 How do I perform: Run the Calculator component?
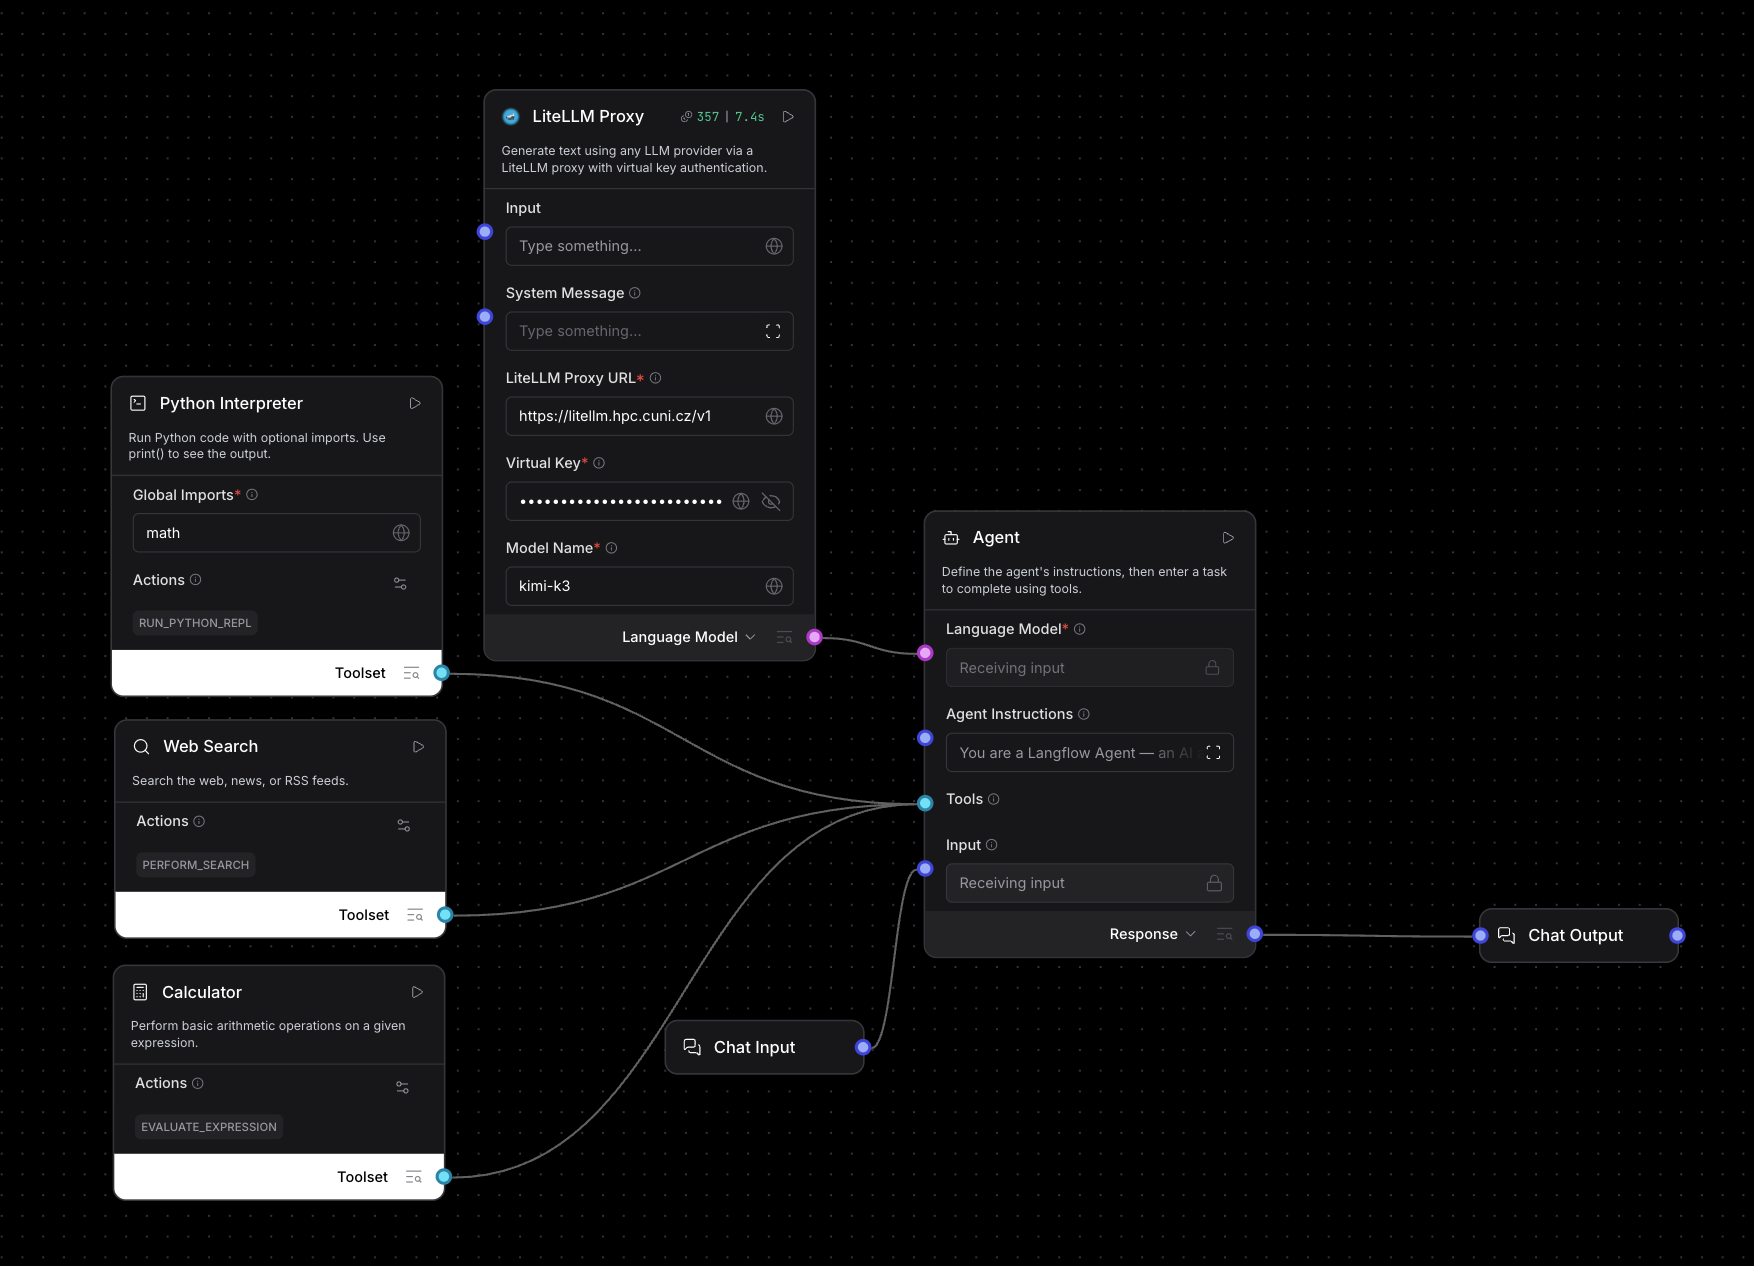pyautogui.click(x=417, y=992)
